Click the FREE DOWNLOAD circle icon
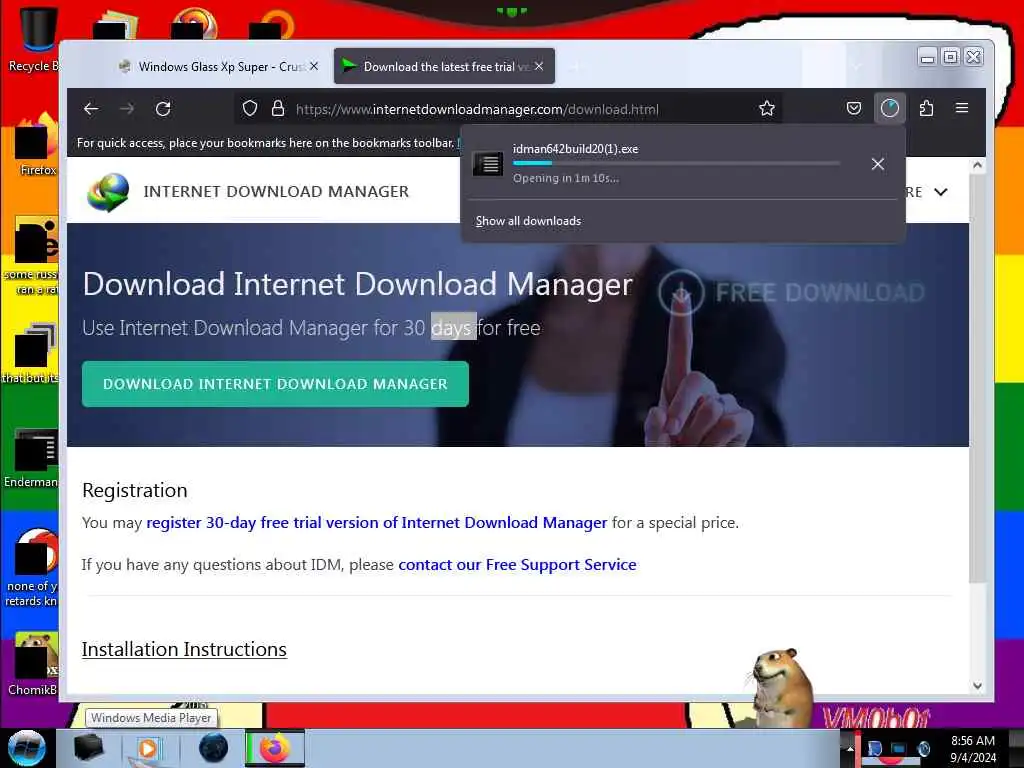 coord(681,293)
